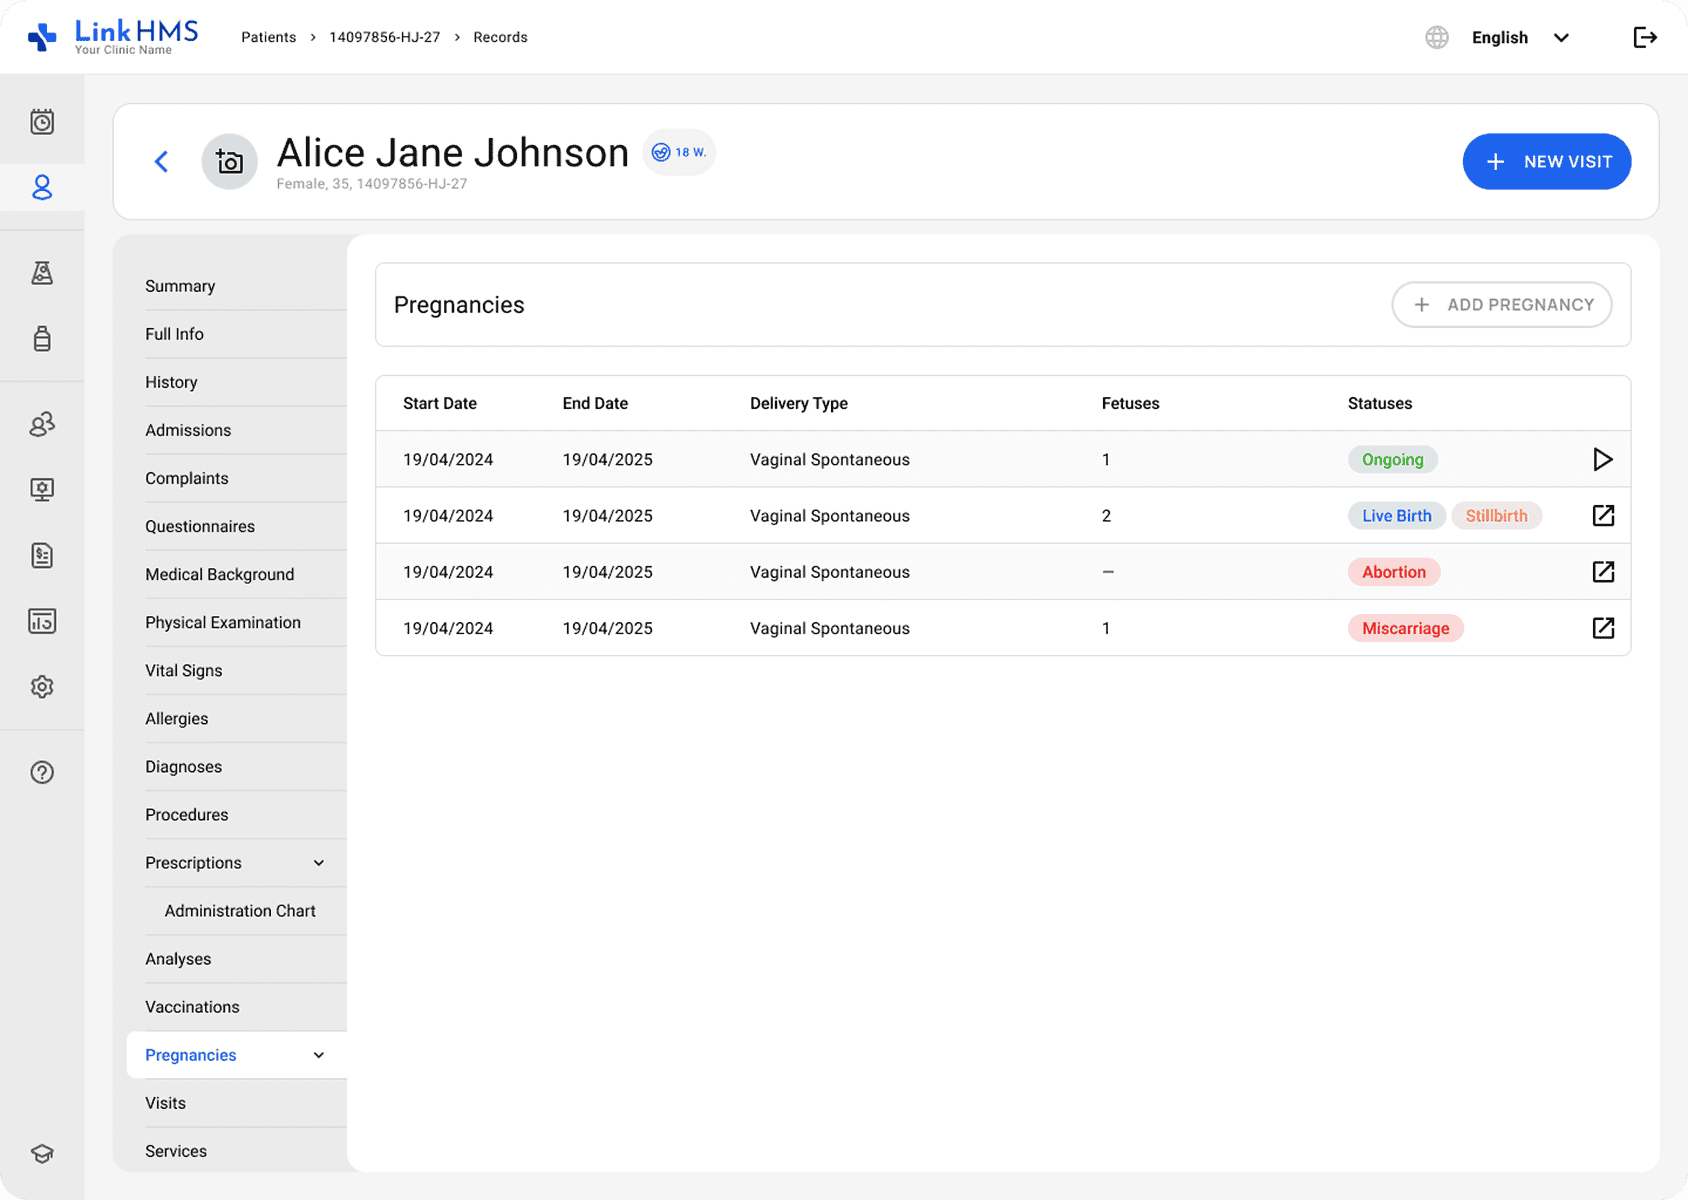Go back using the left arrow

click(x=162, y=162)
